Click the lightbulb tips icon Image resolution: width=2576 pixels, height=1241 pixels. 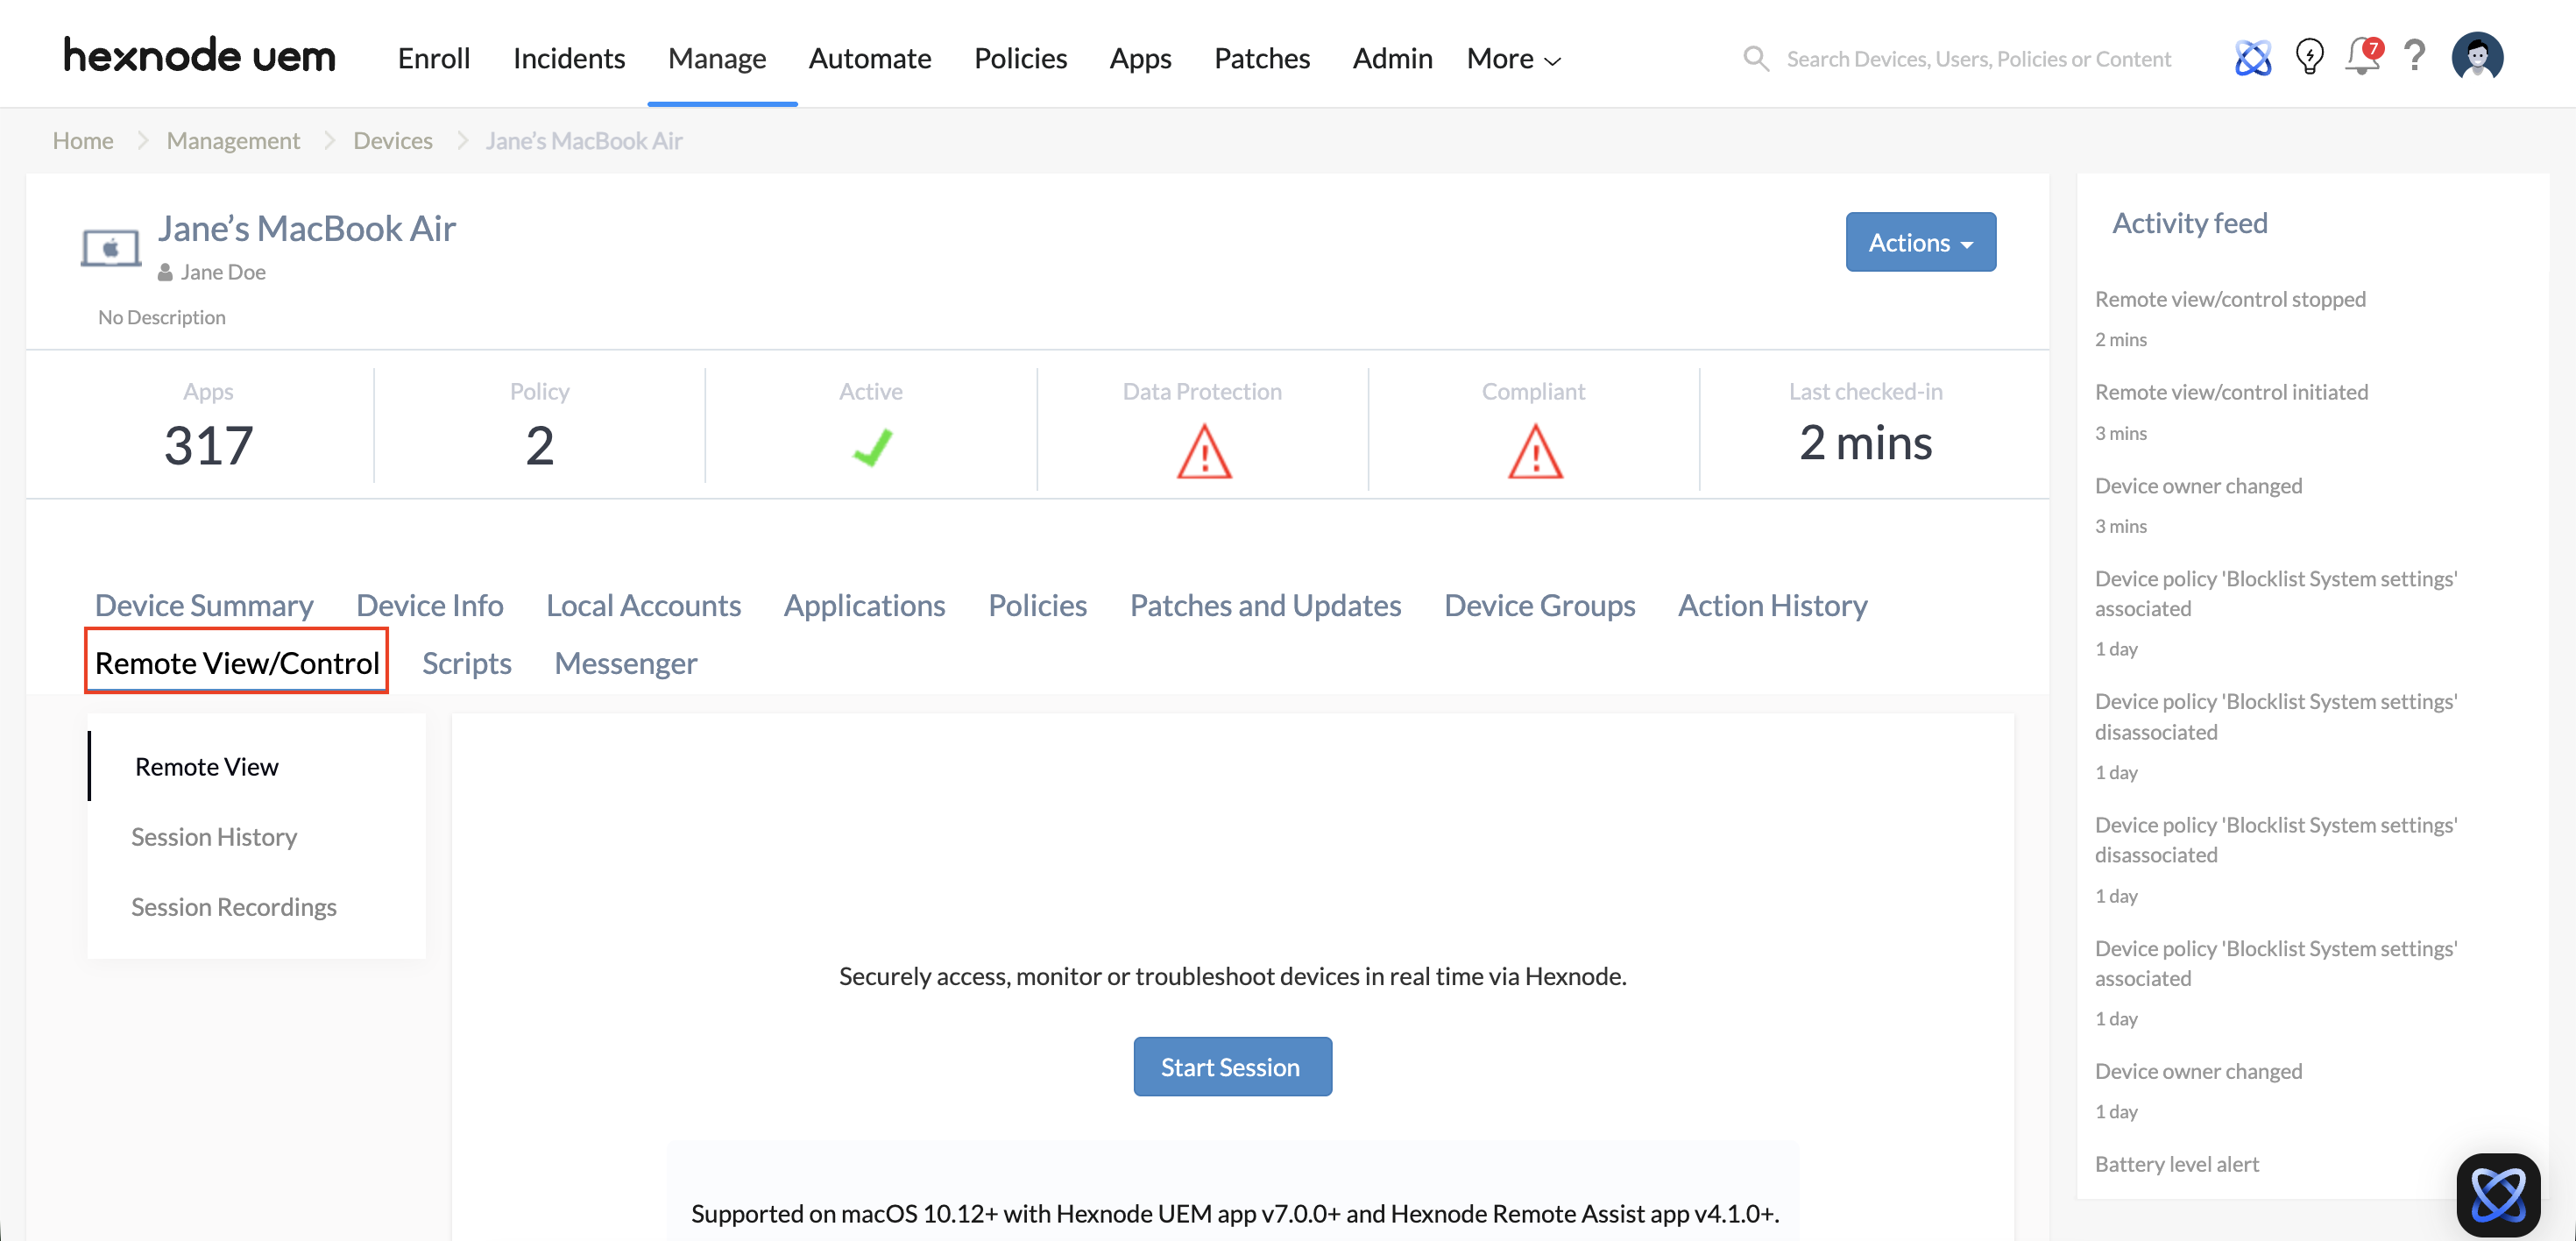pos(2308,58)
